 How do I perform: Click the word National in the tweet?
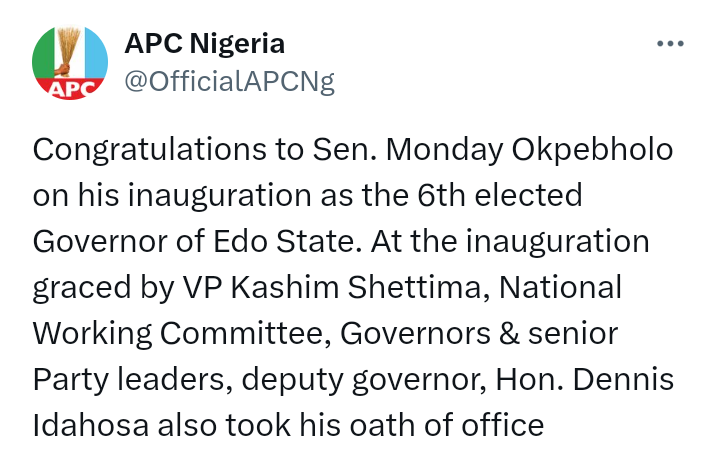560,288
